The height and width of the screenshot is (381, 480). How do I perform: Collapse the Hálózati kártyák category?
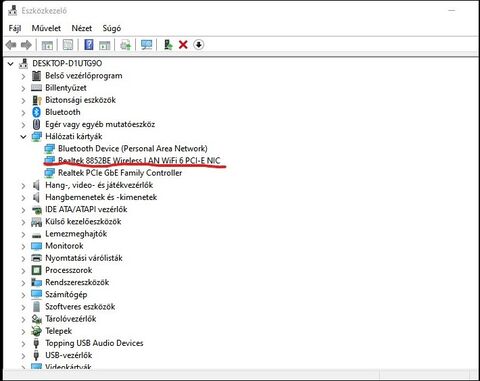tap(23, 137)
